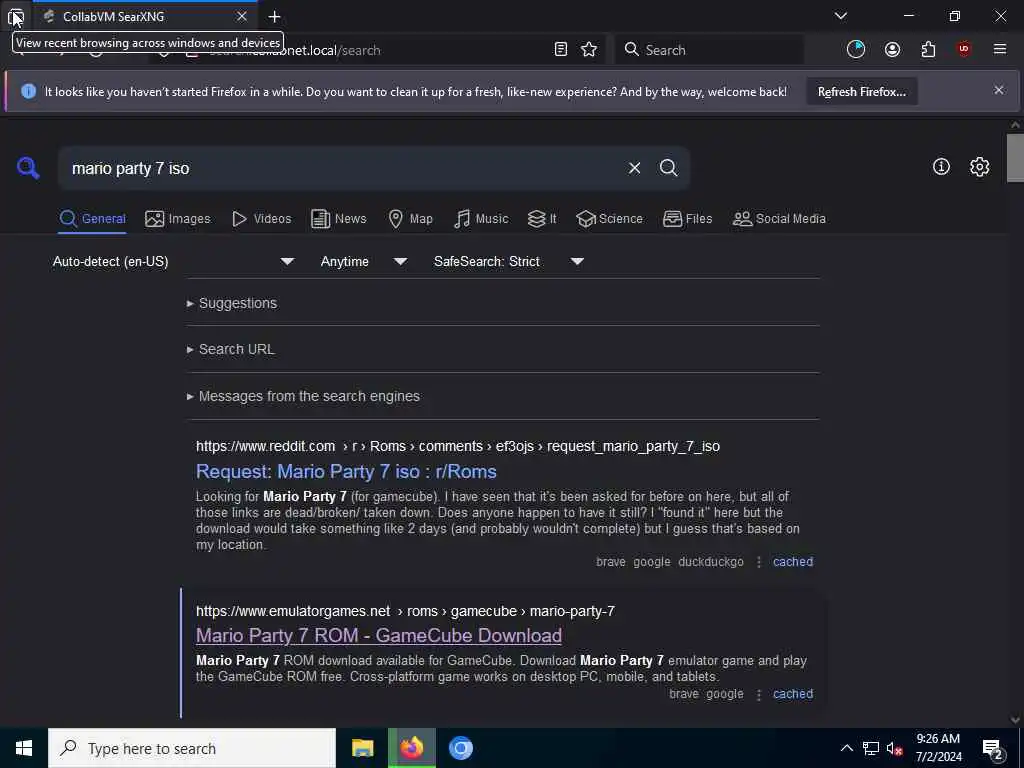
Task: Open the muted volume tray icon
Action: pos(894,748)
